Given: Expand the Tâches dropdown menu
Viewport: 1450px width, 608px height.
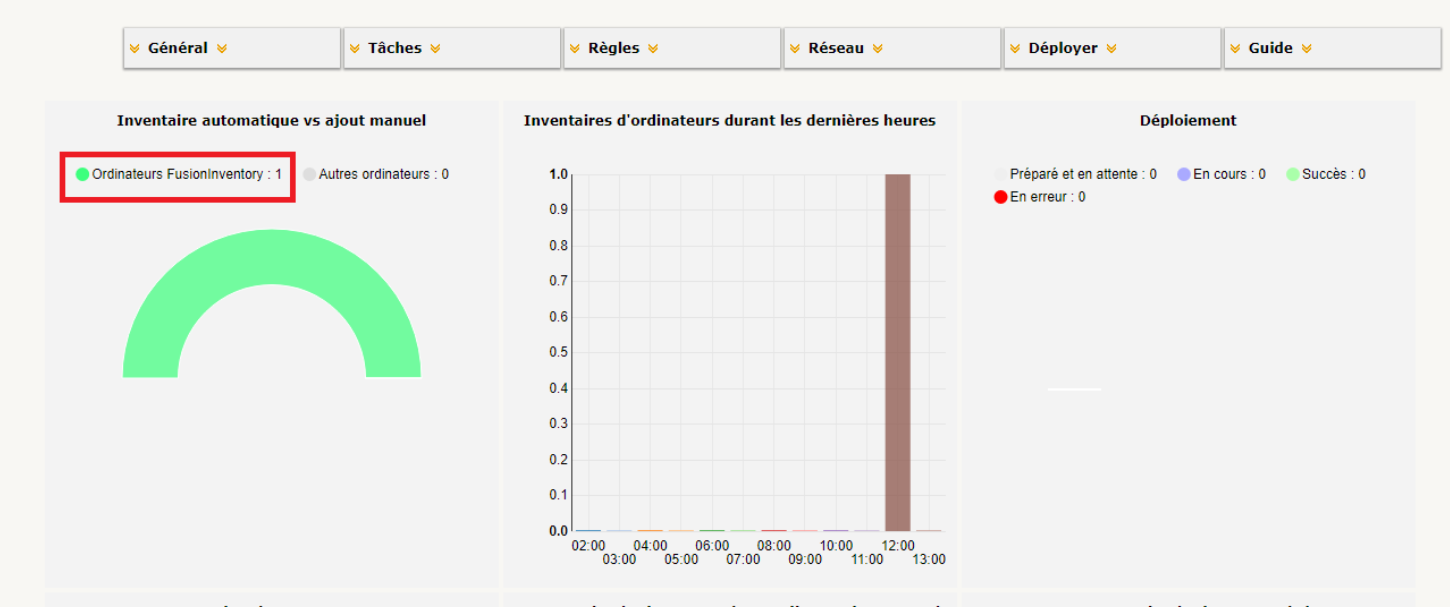Looking at the screenshot, I should pyautogui.click(x=395, y=48).
